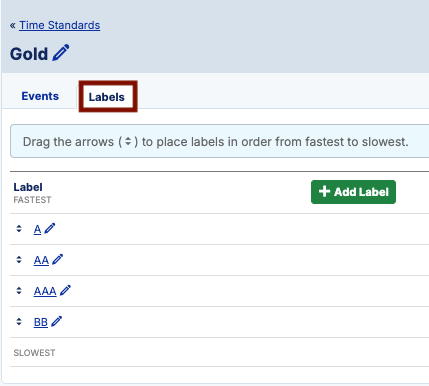
Task: Edit label BB using its pencil icon
Action: click(57, 321)
